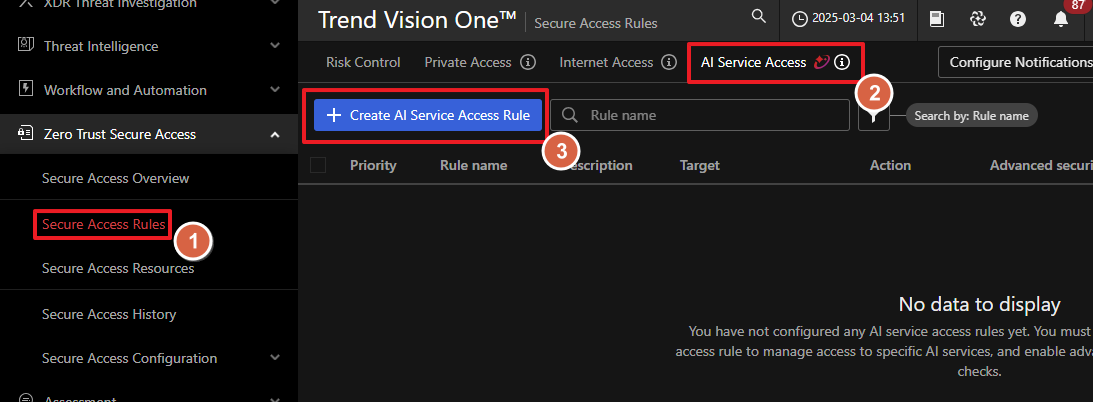Open Secure Access History in sidebar

(109, 314)
